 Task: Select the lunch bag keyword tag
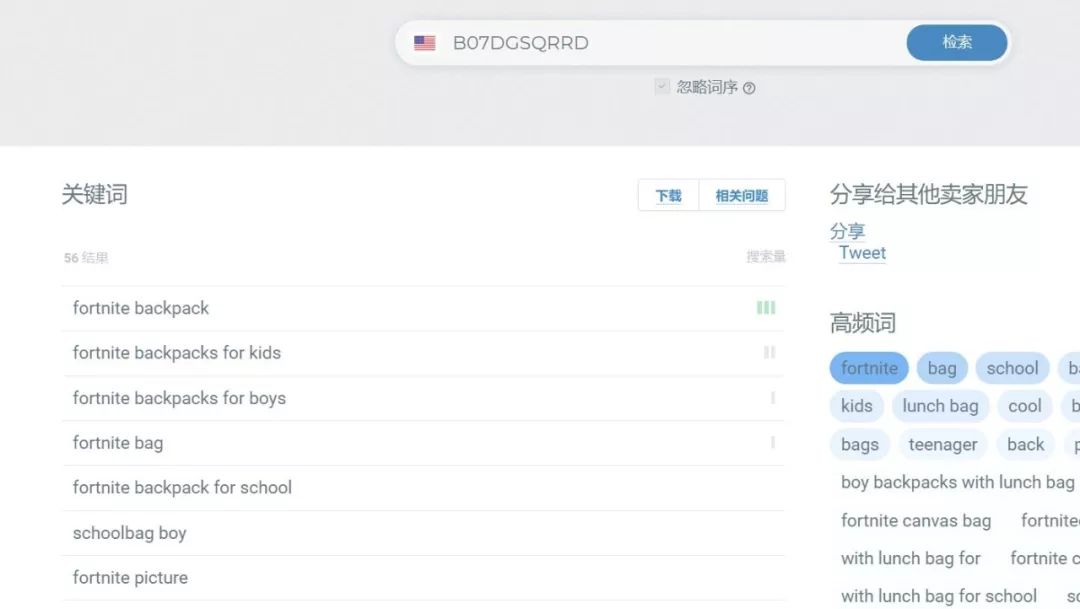[940, 406]
